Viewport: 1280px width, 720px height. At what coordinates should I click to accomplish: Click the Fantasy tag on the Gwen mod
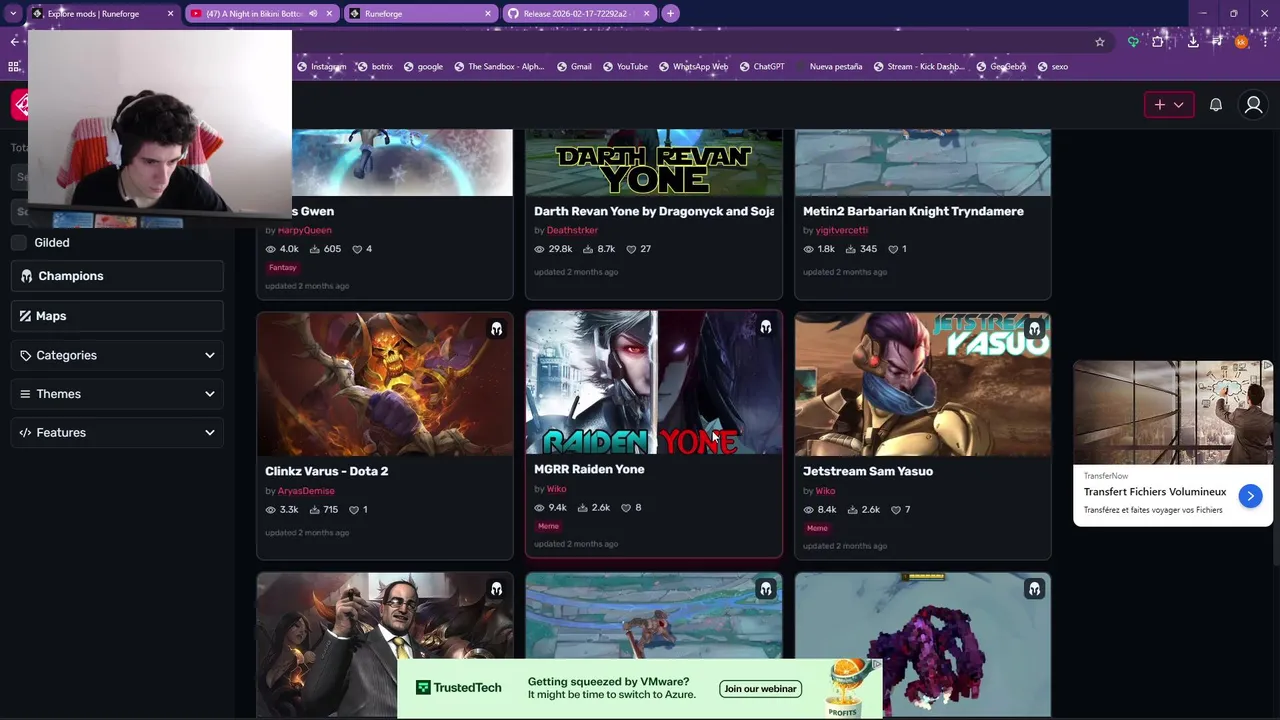[x=282, y=268]
